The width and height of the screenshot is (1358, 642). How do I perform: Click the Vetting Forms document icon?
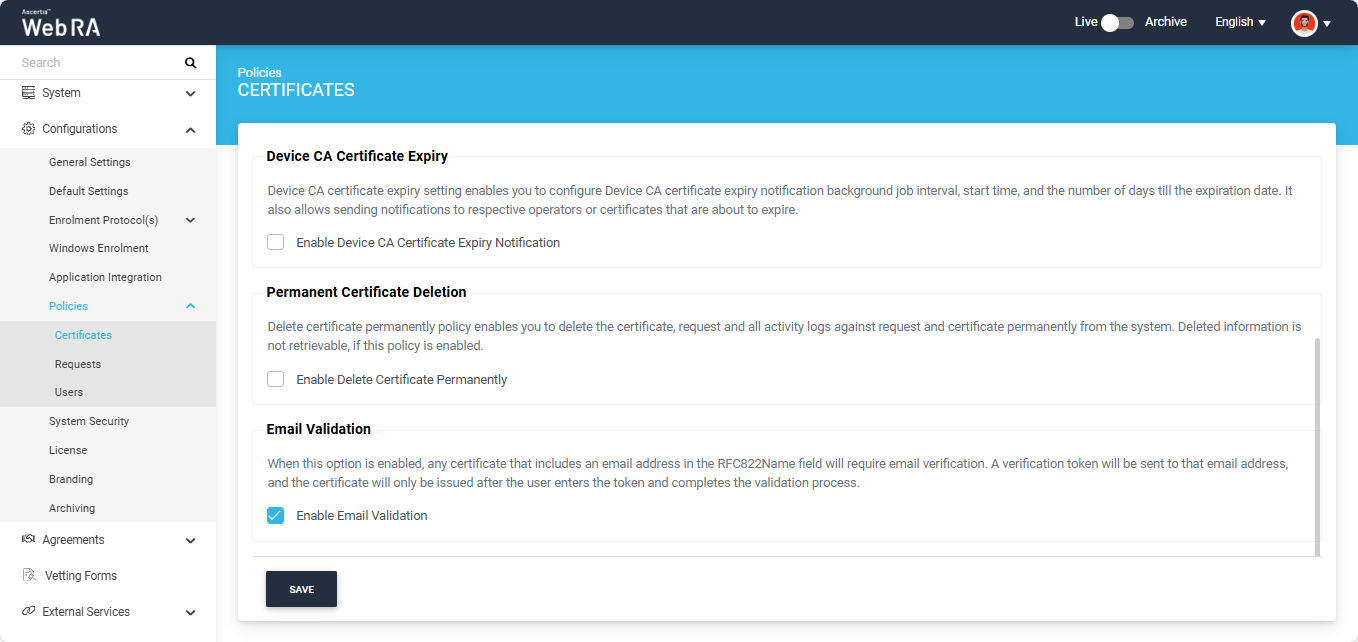[x=29, y=576]
